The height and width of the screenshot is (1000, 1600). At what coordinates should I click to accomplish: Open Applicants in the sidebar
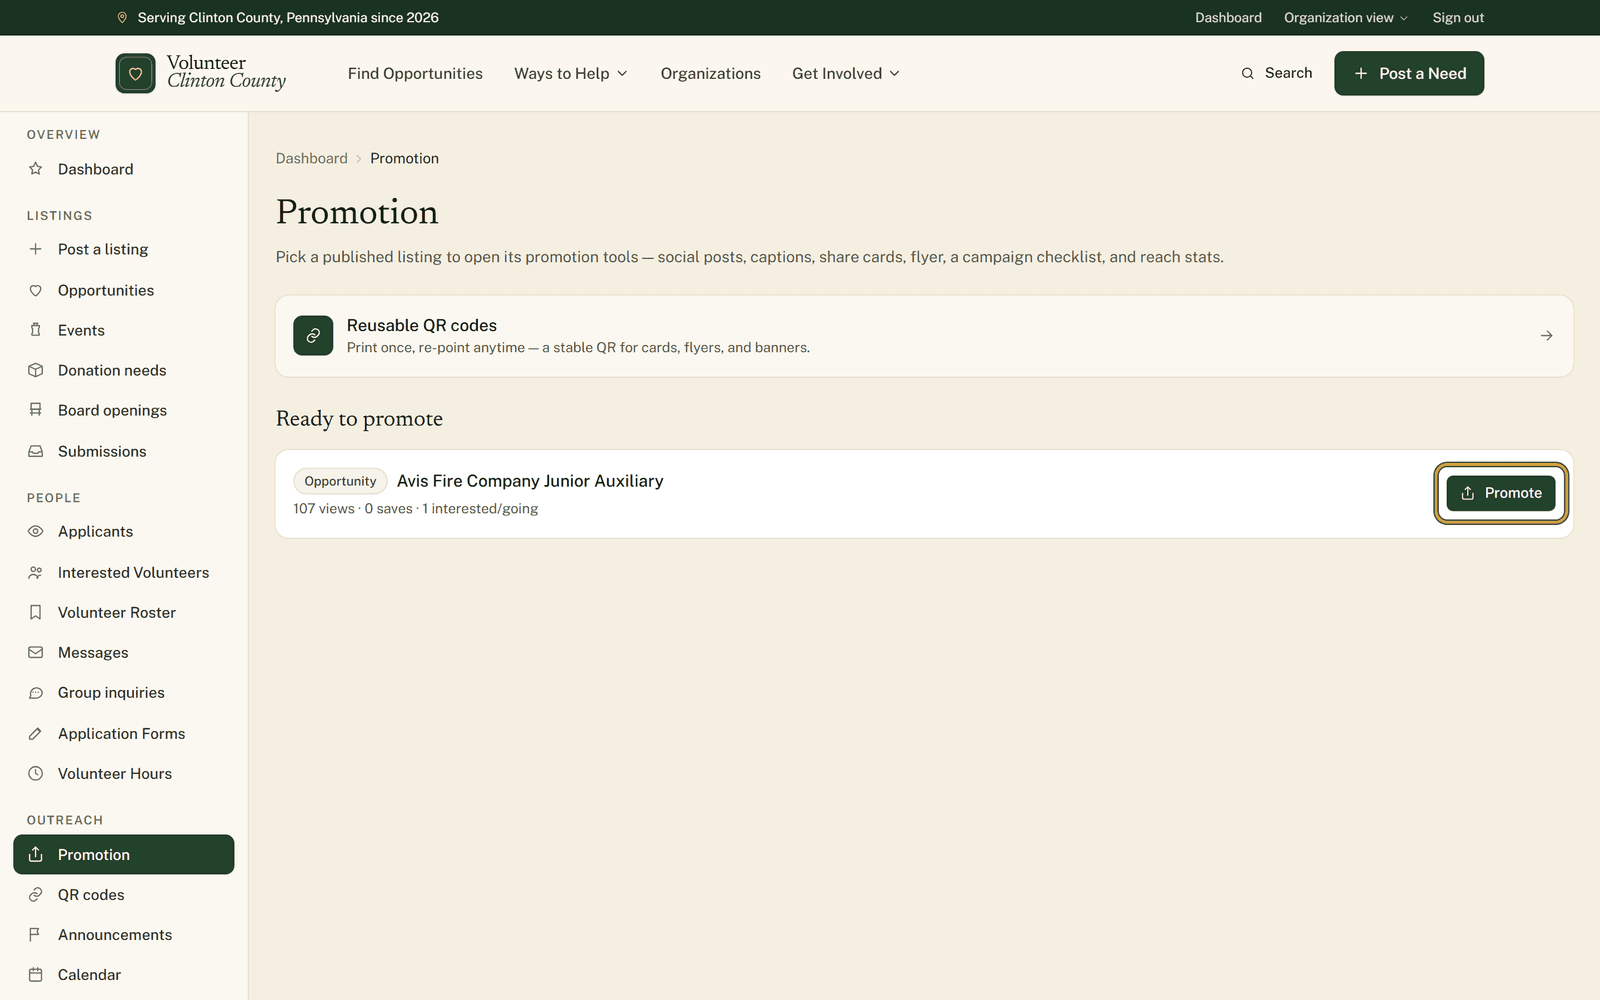[124, 531]
